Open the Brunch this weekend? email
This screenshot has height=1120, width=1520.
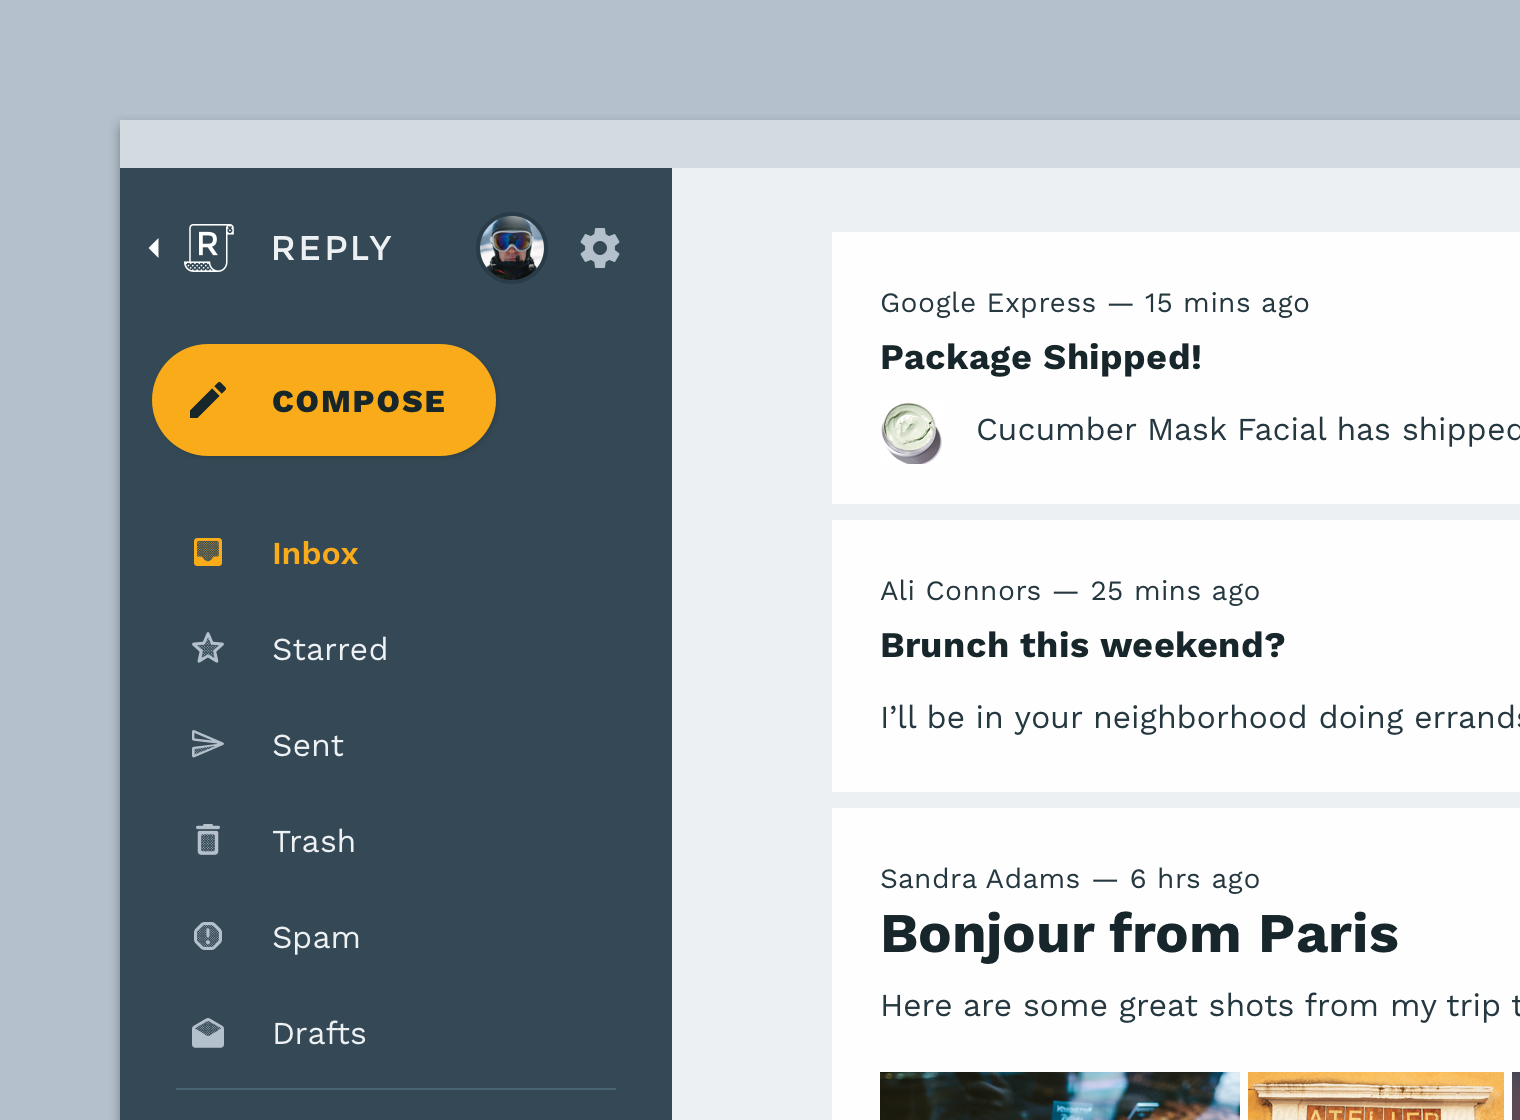click(1082, 646)
